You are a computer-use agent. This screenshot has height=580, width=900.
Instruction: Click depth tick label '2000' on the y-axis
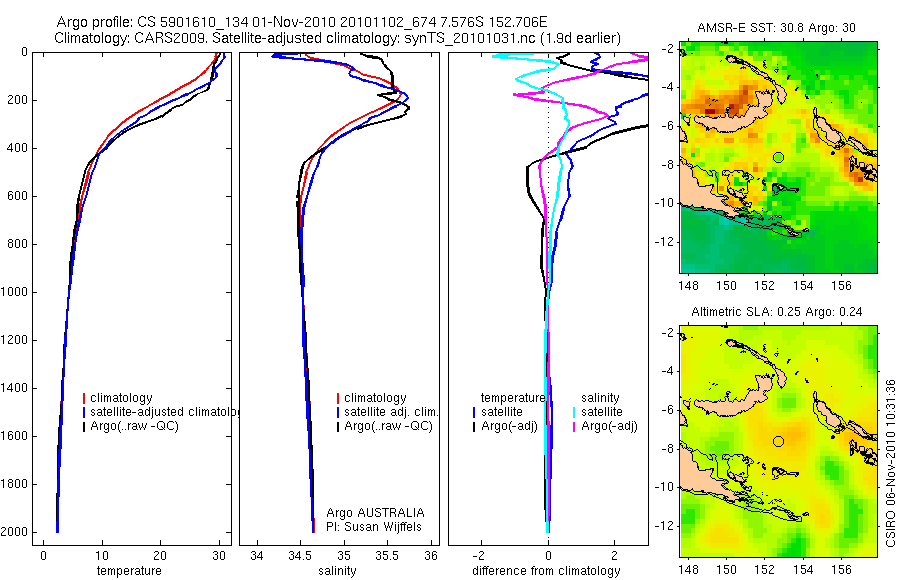click(x=14, y=532)
